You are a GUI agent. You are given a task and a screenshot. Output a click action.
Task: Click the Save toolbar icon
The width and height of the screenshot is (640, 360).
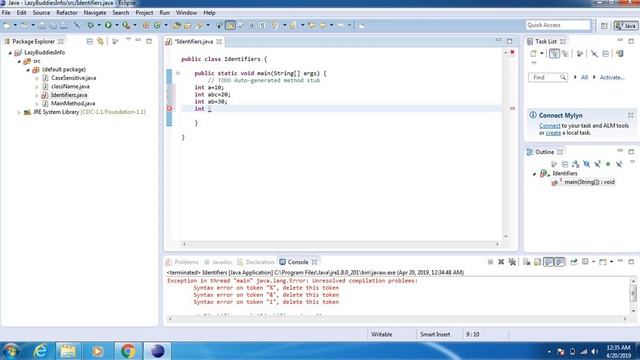[42, 25]
